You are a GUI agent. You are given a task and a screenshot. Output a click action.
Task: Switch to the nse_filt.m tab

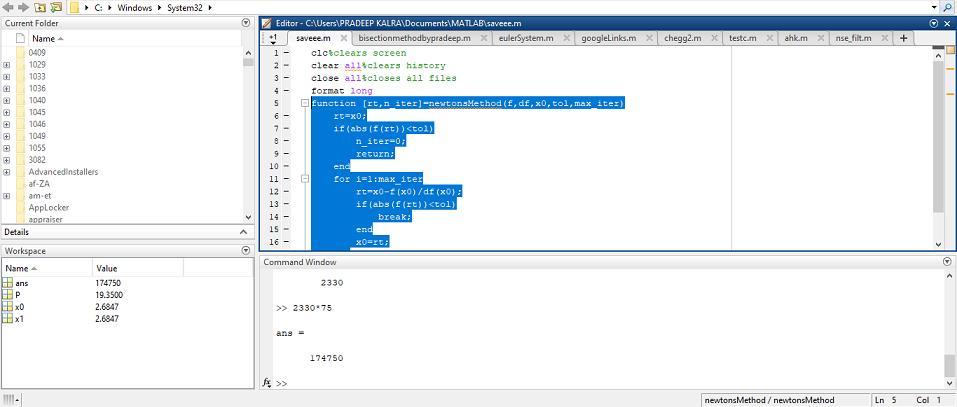click(x=853, y=38)
